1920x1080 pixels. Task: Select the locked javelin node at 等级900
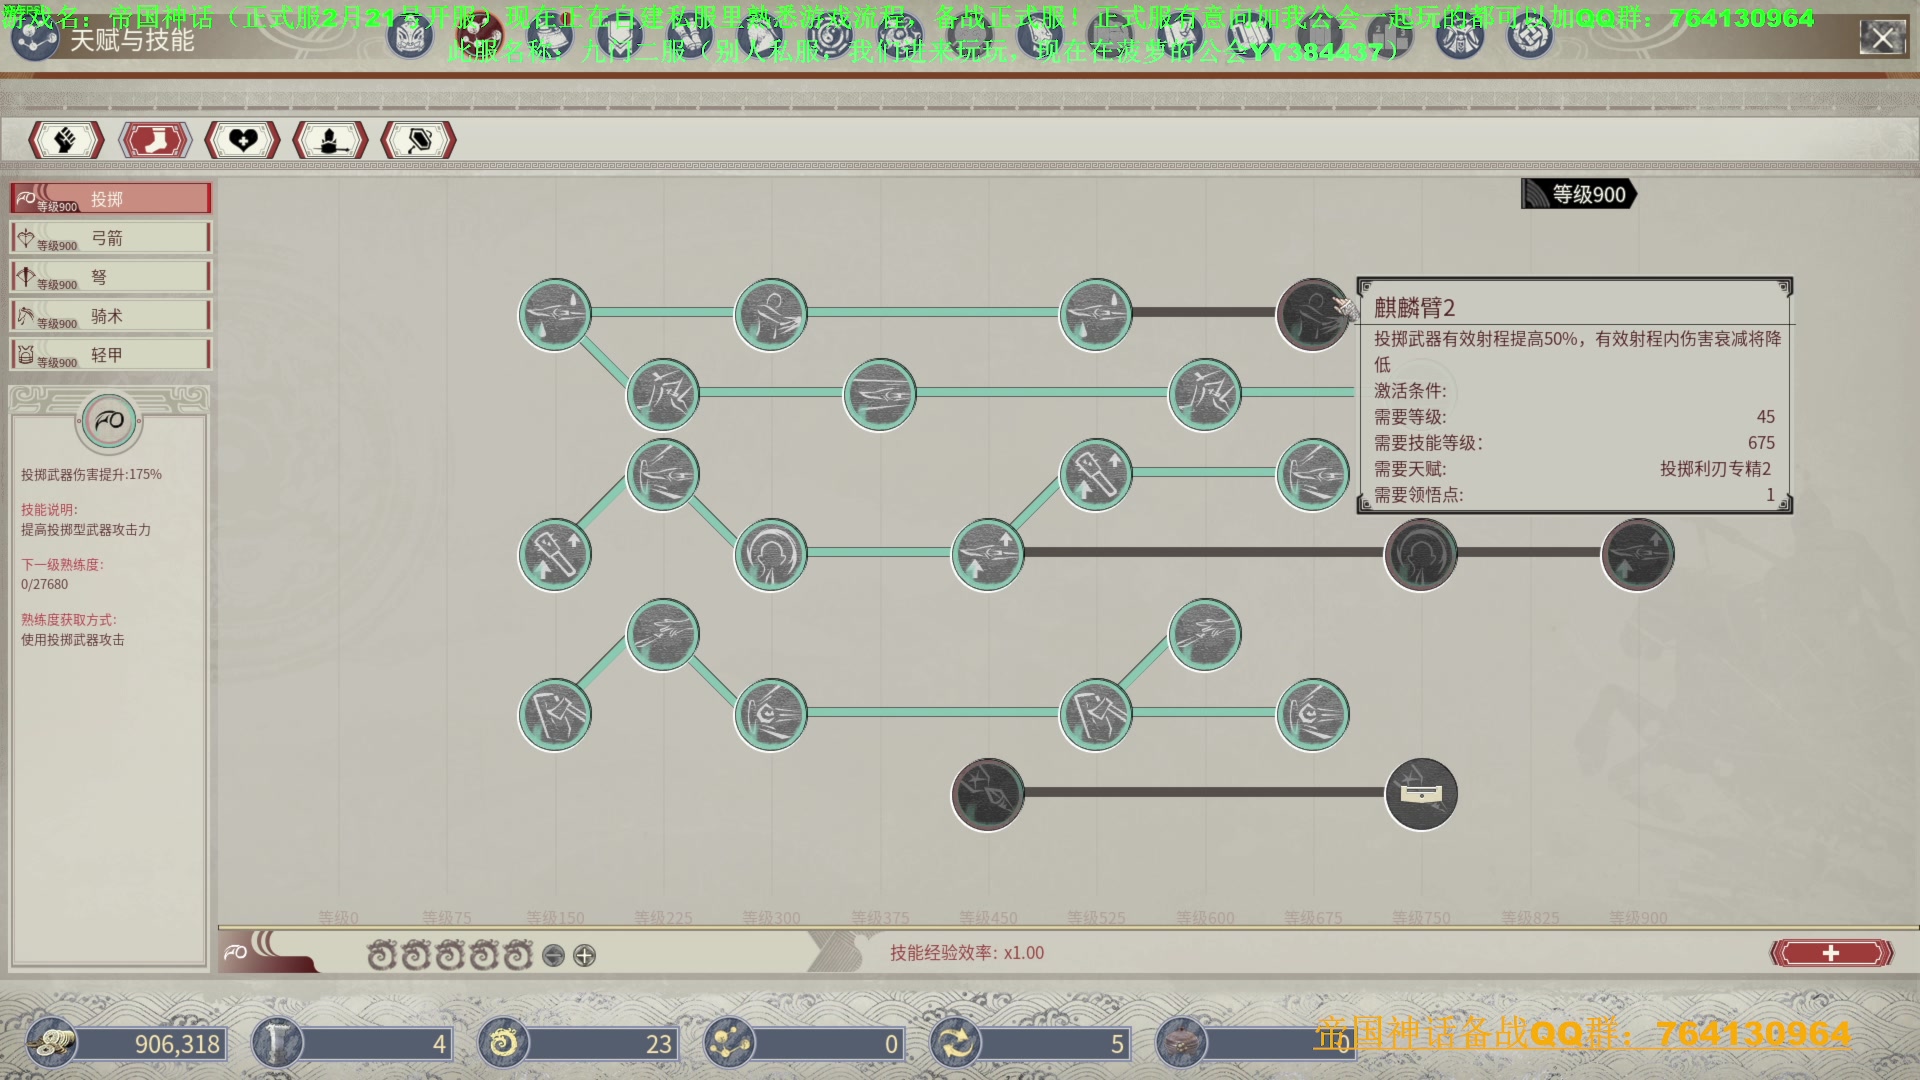(x=1637, y=555)
